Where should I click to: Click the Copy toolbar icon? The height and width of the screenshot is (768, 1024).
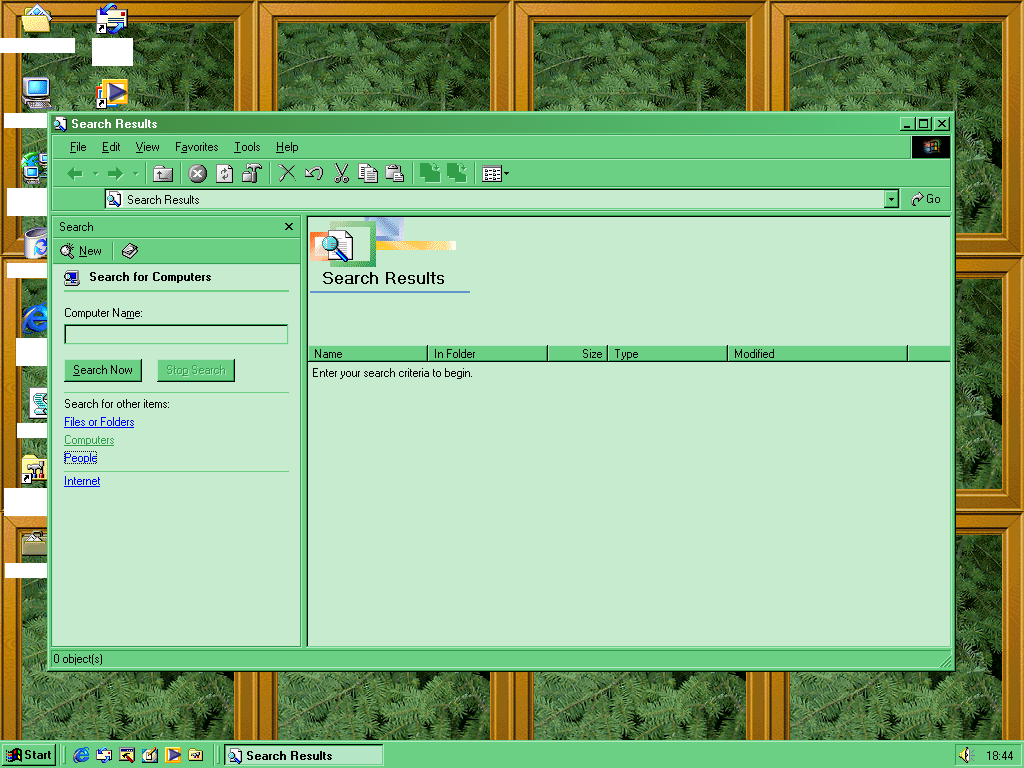click(x=368, y=174)
